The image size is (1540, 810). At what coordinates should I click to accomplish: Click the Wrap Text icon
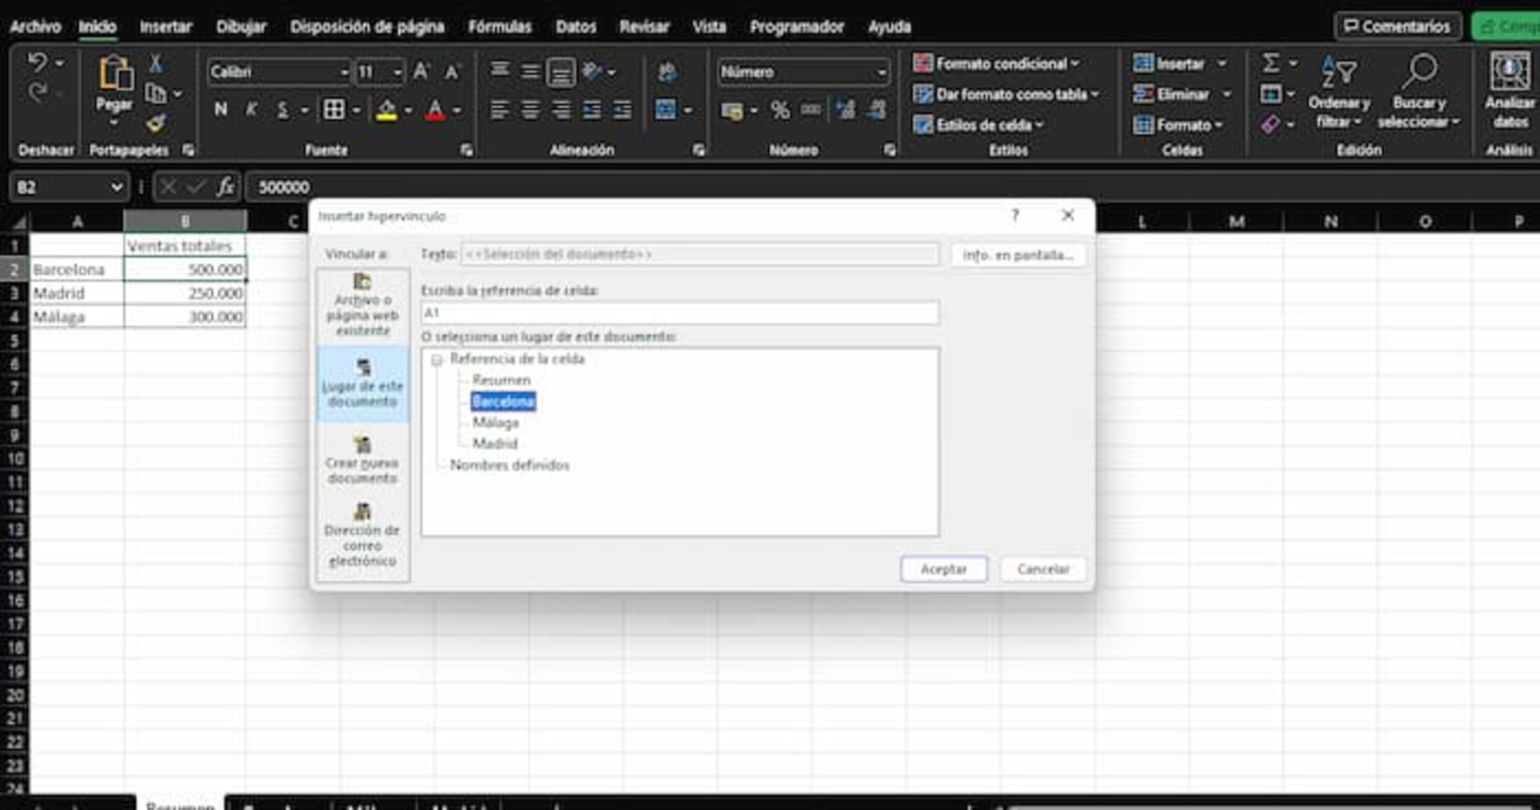pos(668,72)
